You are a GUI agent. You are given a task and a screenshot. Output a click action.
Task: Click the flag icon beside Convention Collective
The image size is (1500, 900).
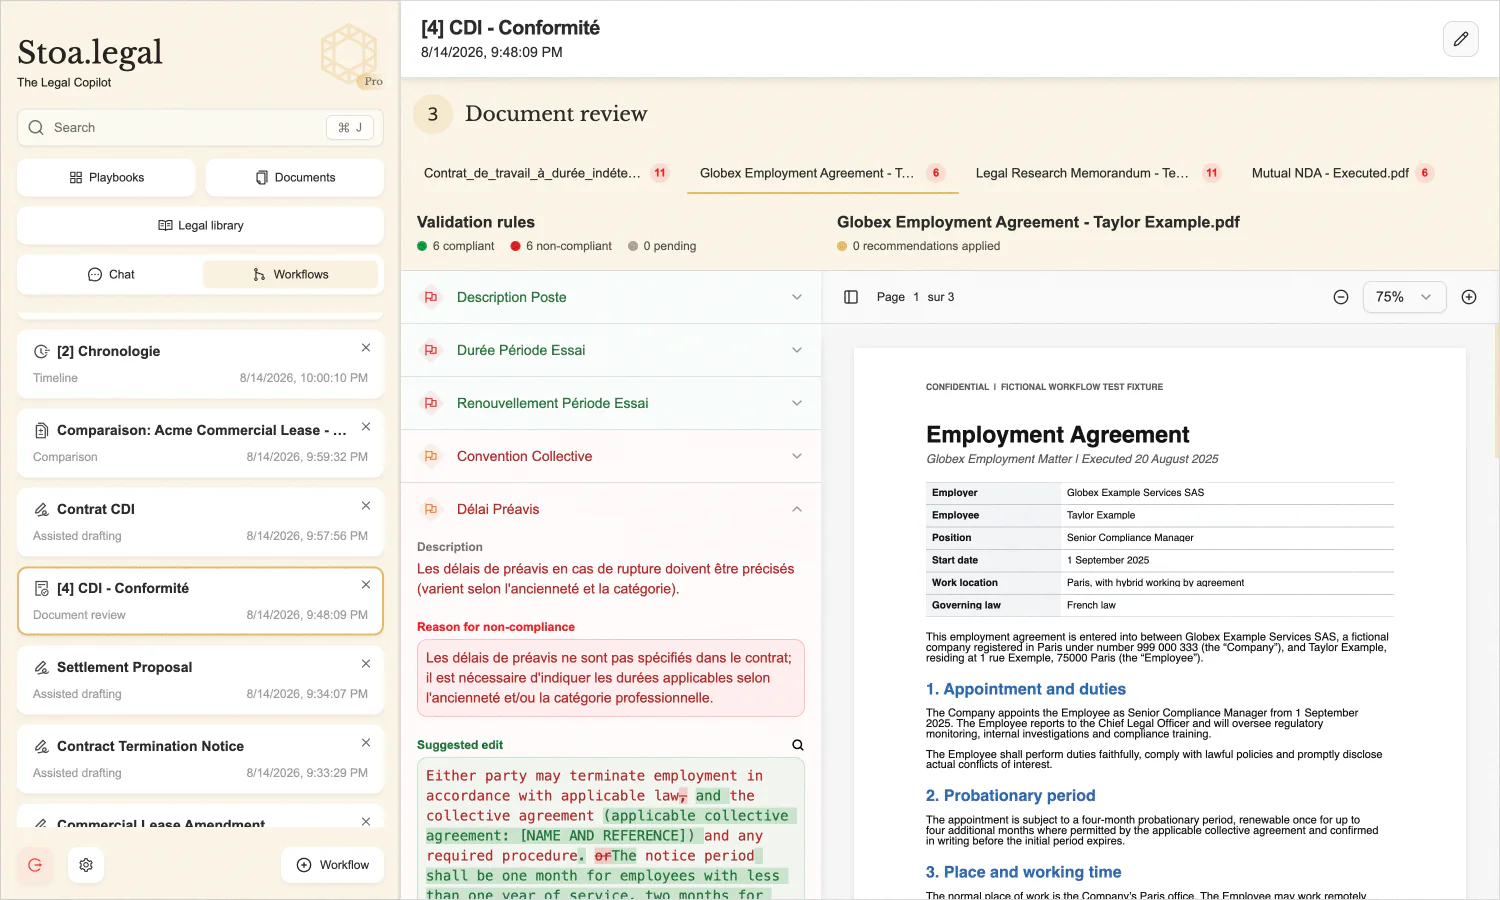point(431,456)
